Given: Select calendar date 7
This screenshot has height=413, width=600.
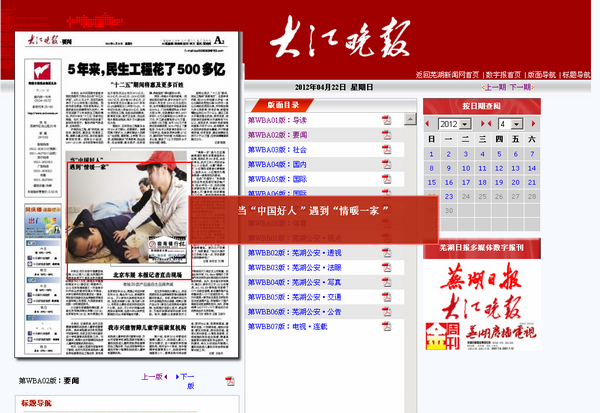Looking at the screenshot, I should tap(532, 154).
